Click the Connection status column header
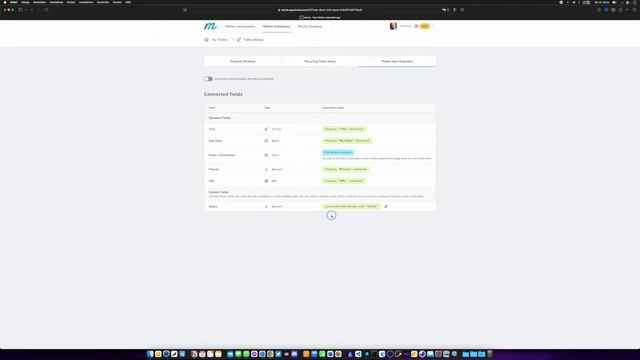The image size is (640, 360). pos(333,108)
